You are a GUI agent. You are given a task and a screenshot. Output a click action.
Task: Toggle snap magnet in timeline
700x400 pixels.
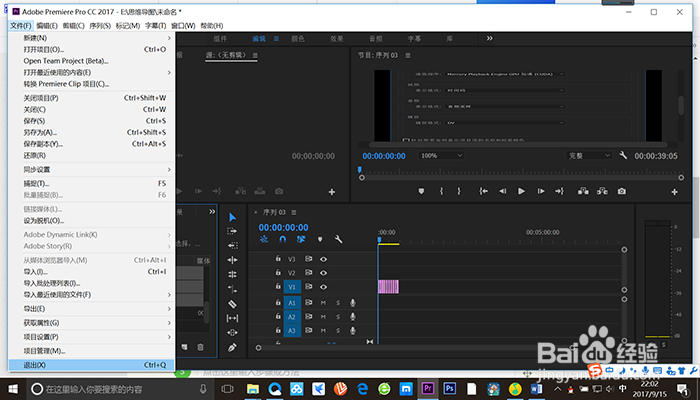click(283, 239)
